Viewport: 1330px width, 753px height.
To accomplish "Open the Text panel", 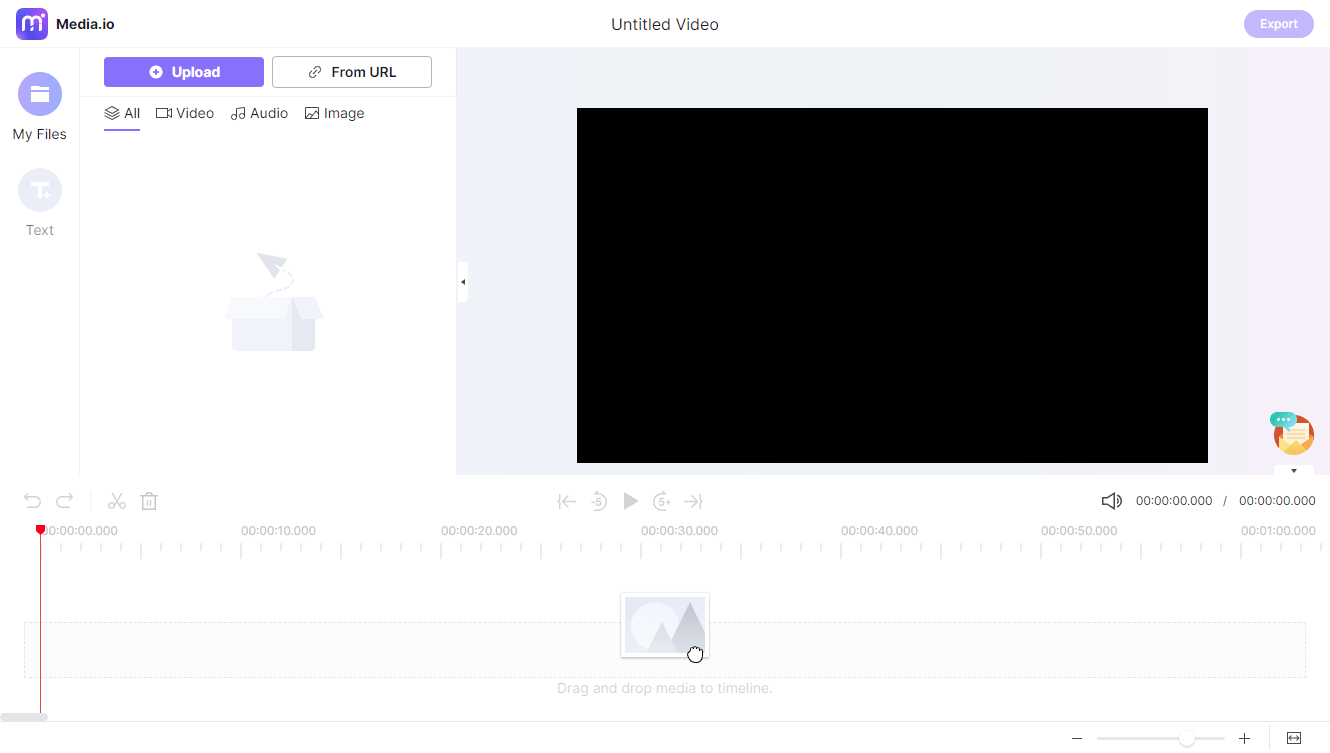I will [x=39, y=189].
